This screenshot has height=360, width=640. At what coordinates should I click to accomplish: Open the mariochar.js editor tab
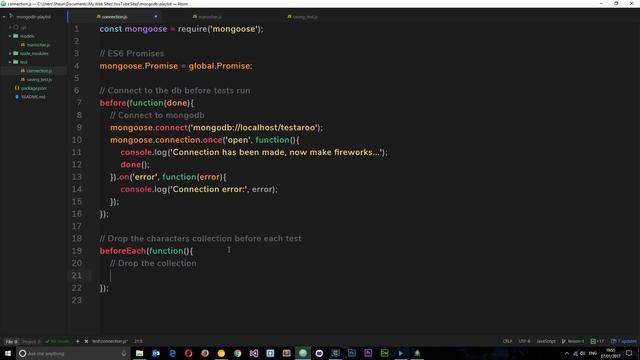point(209,17)
